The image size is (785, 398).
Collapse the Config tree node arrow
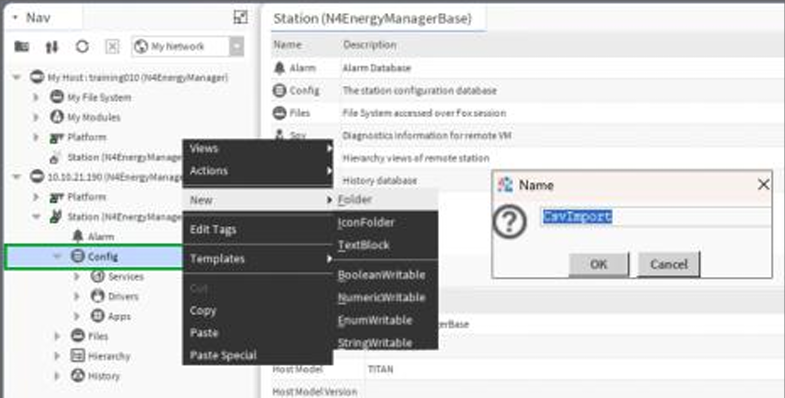(x=57, y=256)
